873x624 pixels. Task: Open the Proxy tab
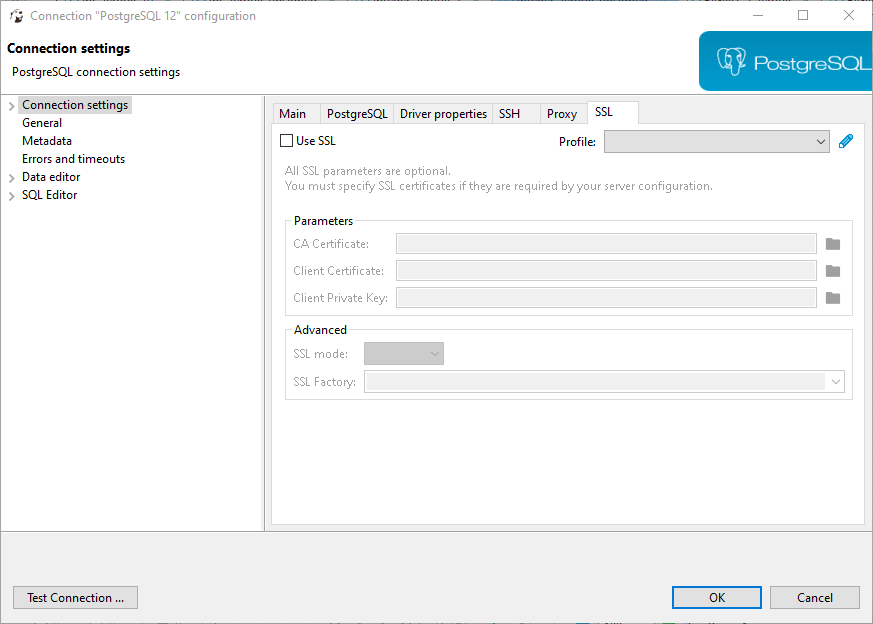[562, 114]
